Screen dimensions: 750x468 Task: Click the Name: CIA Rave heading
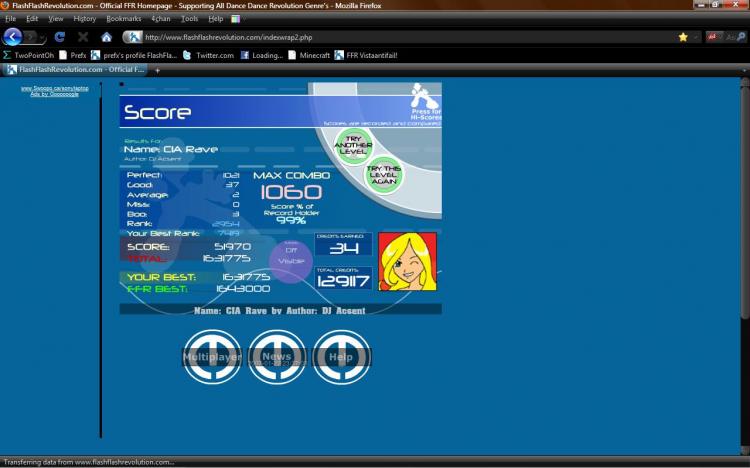171,149
